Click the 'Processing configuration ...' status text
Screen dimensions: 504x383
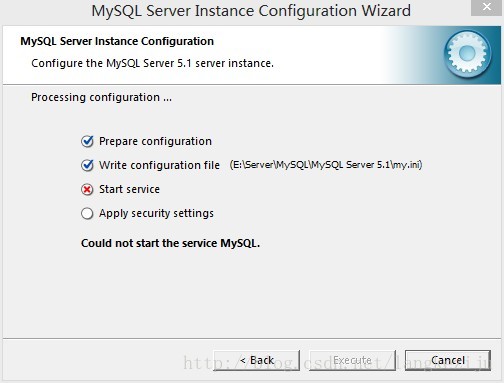[101, 97]
